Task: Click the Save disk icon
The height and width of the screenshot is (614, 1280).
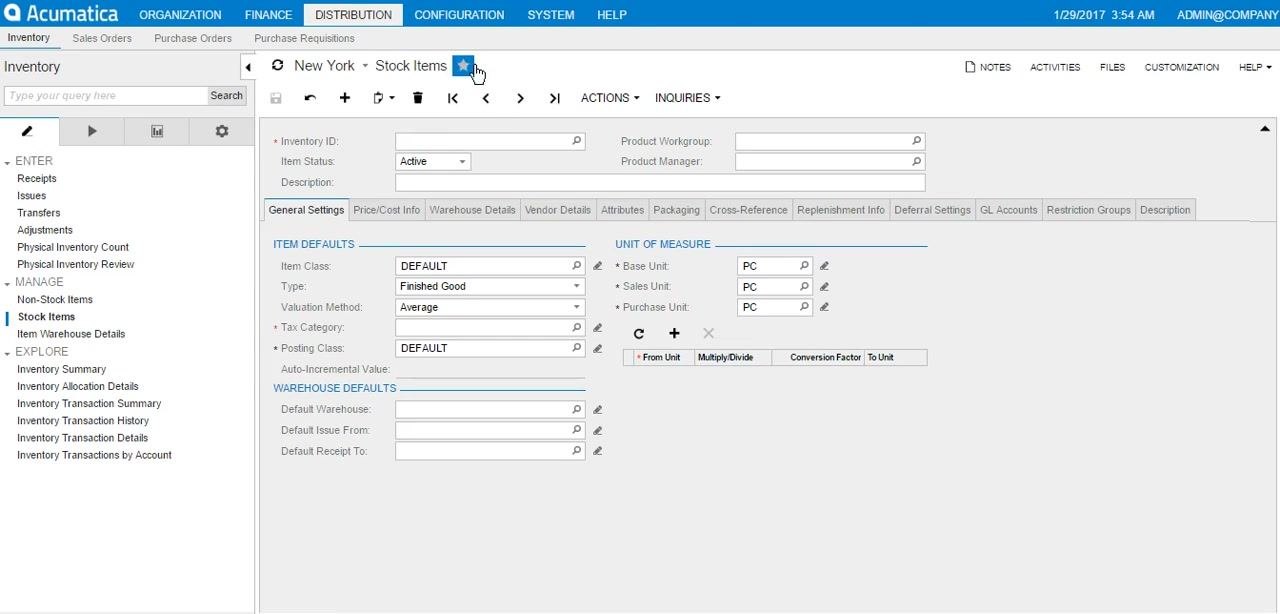Action: tap(276, 98)
